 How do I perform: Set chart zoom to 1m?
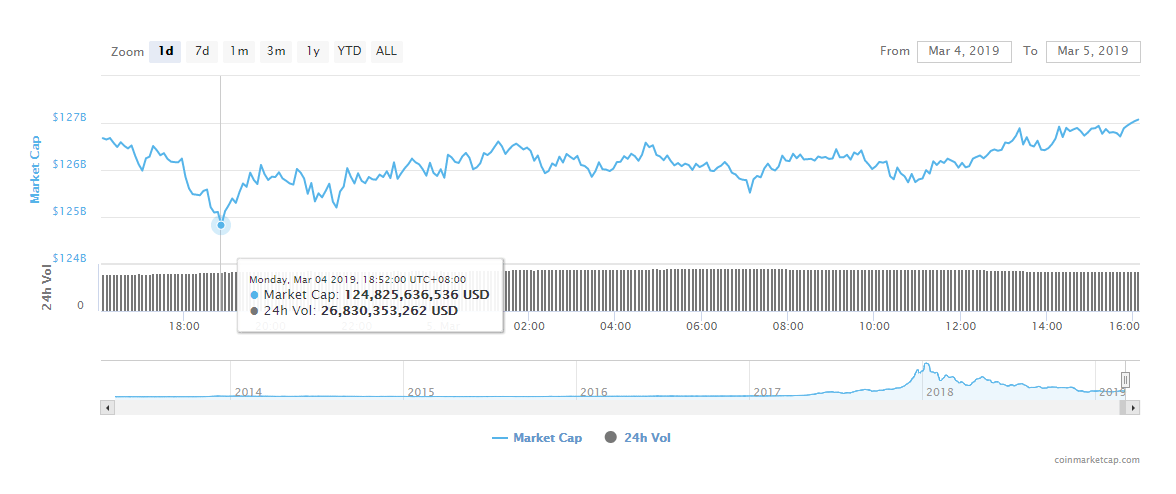239,51
